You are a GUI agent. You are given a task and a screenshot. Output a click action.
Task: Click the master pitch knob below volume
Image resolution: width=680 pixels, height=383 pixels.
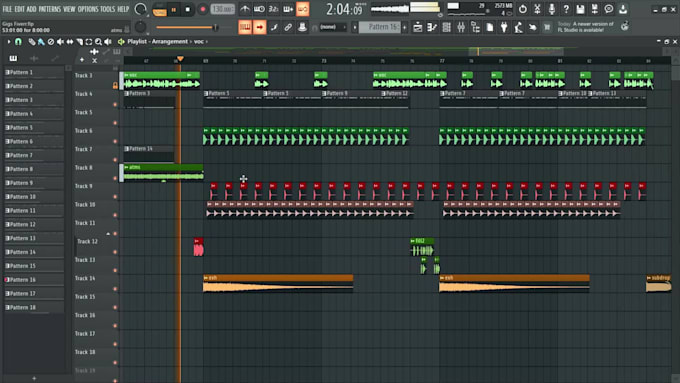(140, 27)
